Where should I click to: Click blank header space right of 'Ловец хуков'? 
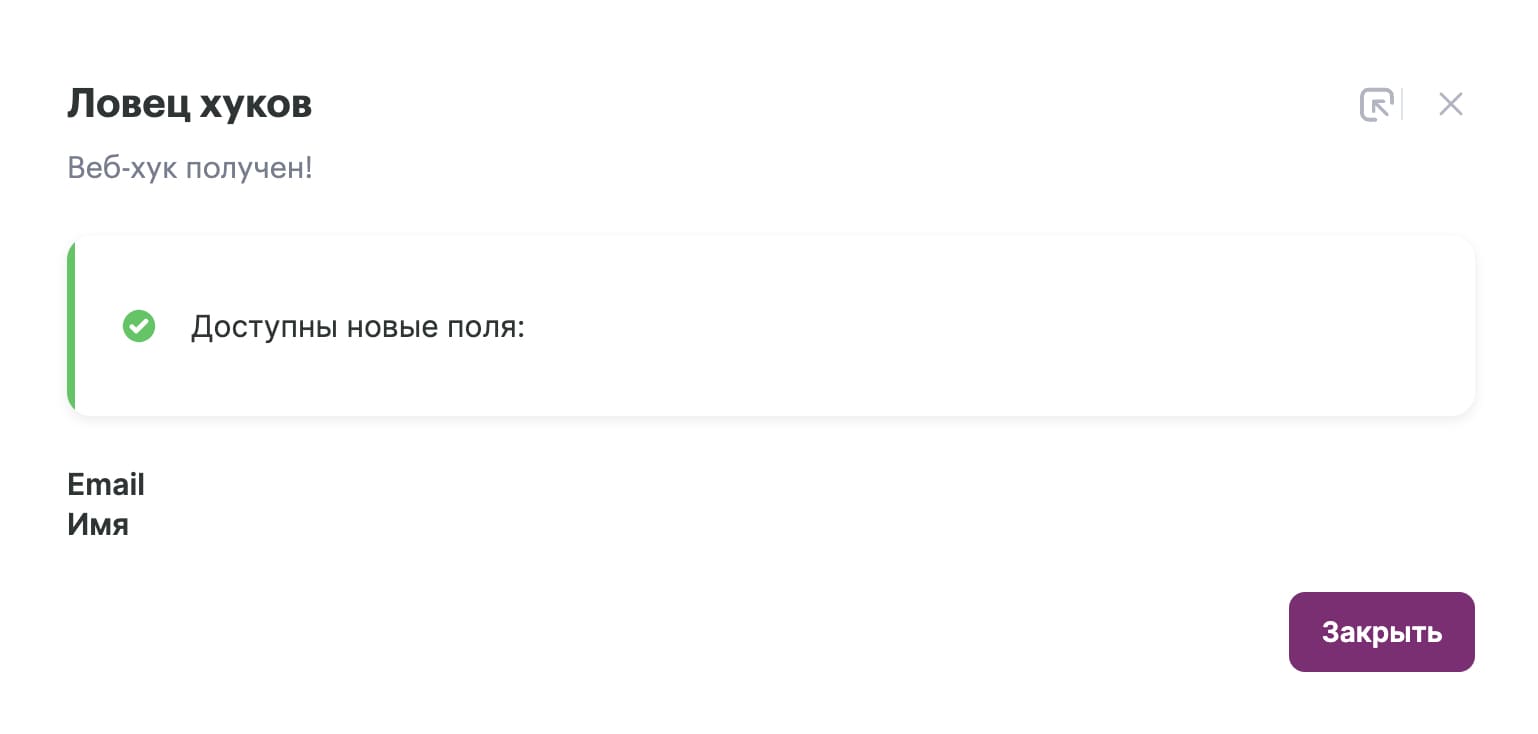[x=830, y=104]
